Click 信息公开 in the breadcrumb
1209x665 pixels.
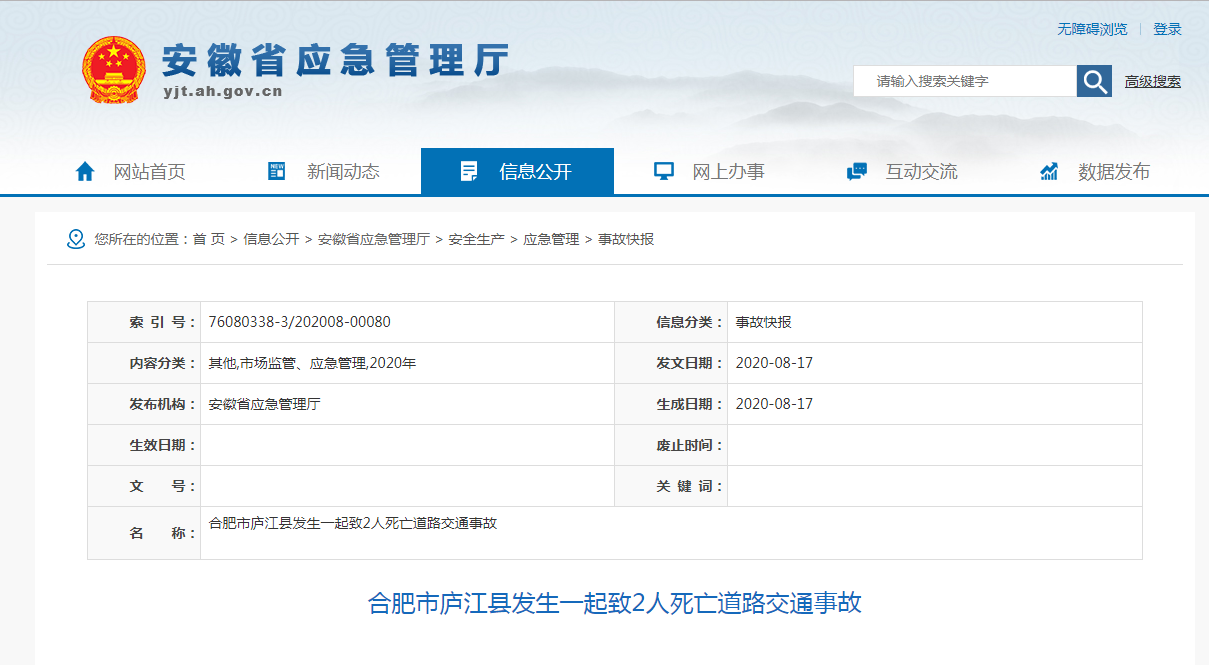coord(271,239)
